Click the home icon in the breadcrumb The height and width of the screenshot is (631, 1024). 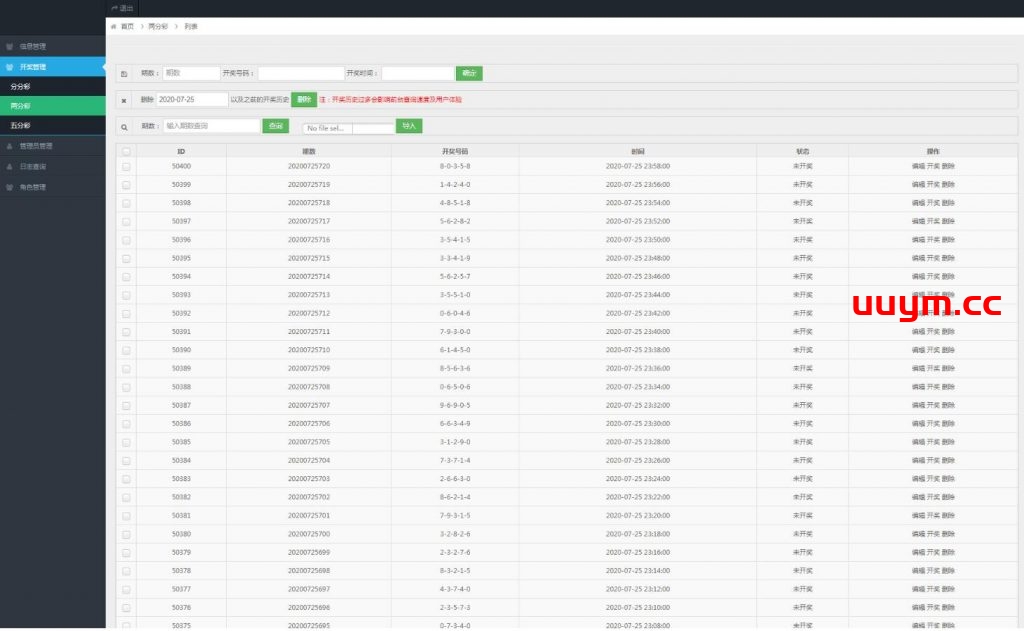113,26
